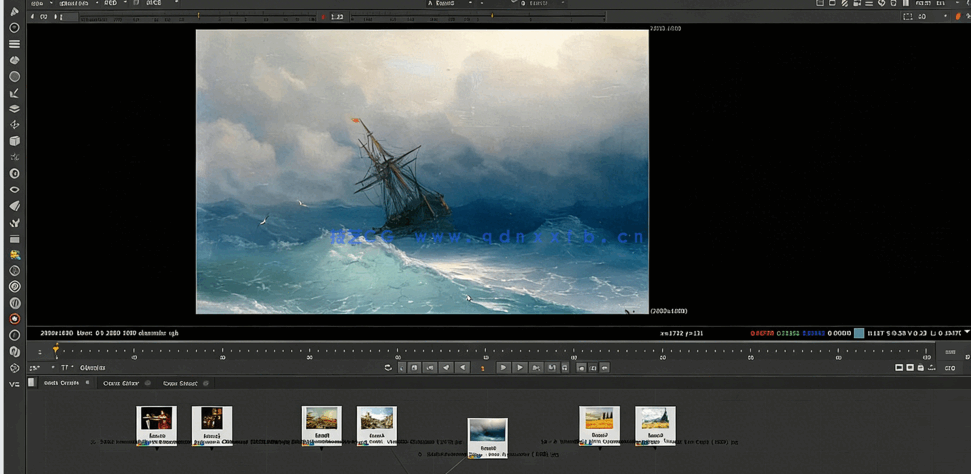971x474 pixels.
Task: Open the stacked-layers icon in left toolbar
Action: [x=15, y=108]
